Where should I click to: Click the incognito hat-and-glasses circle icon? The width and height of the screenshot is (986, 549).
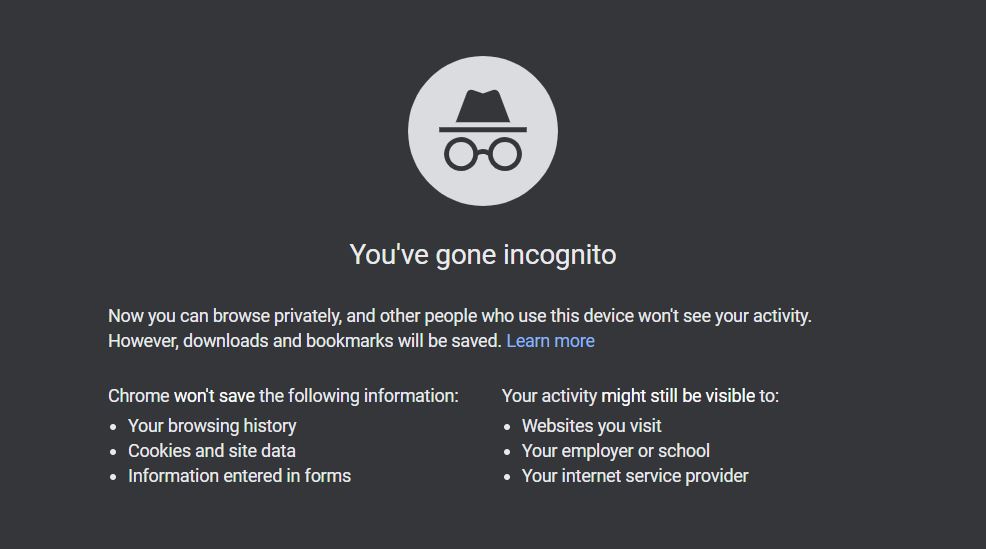pos(483,131)
